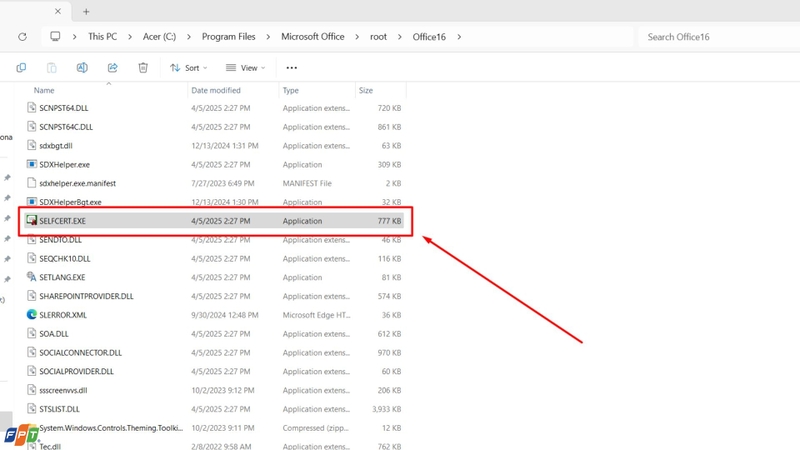
Task: Click the Paste icon in toolbar
Action: (52, 68)
